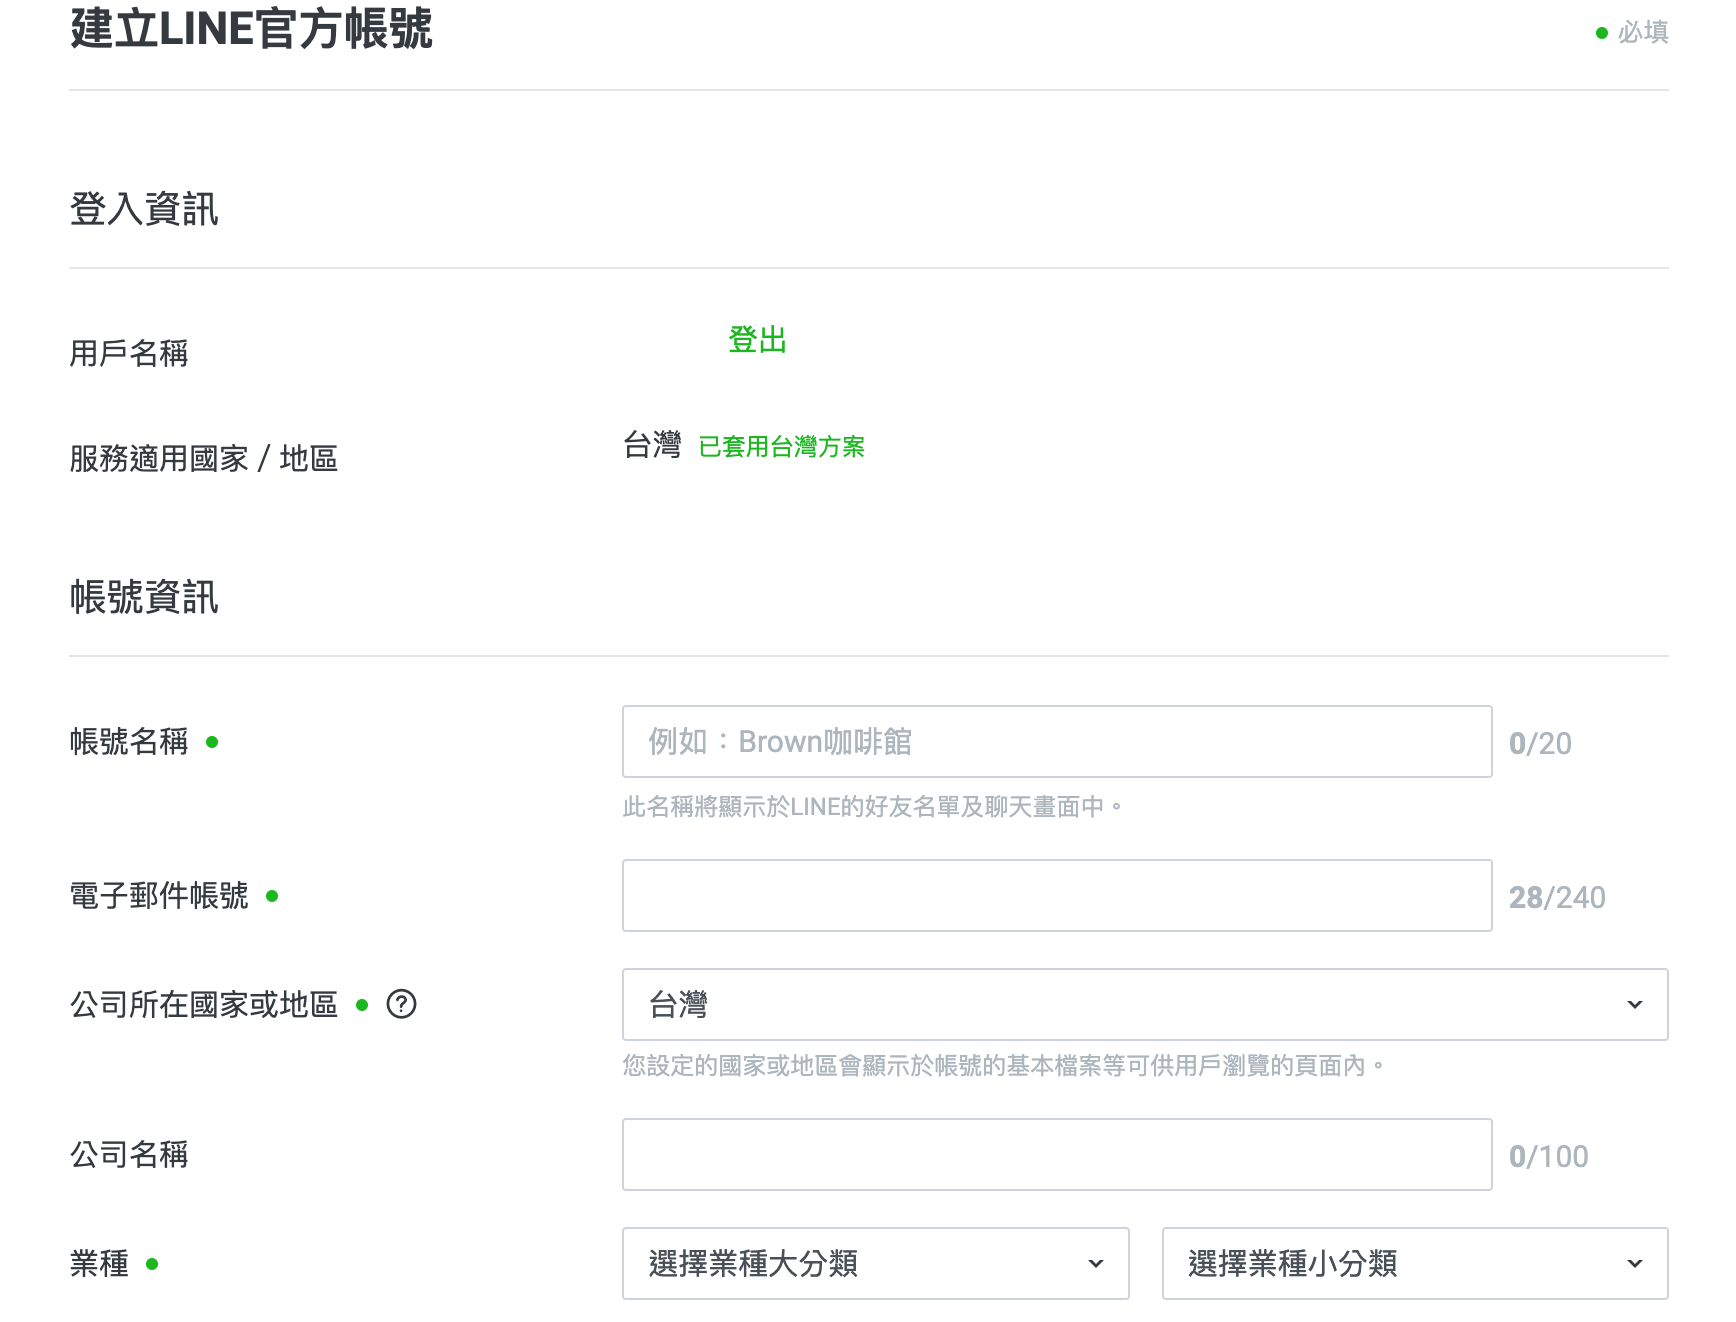
Task: Open the 公司所在國家或地區 dropdown
Action: [1145, 1005]
